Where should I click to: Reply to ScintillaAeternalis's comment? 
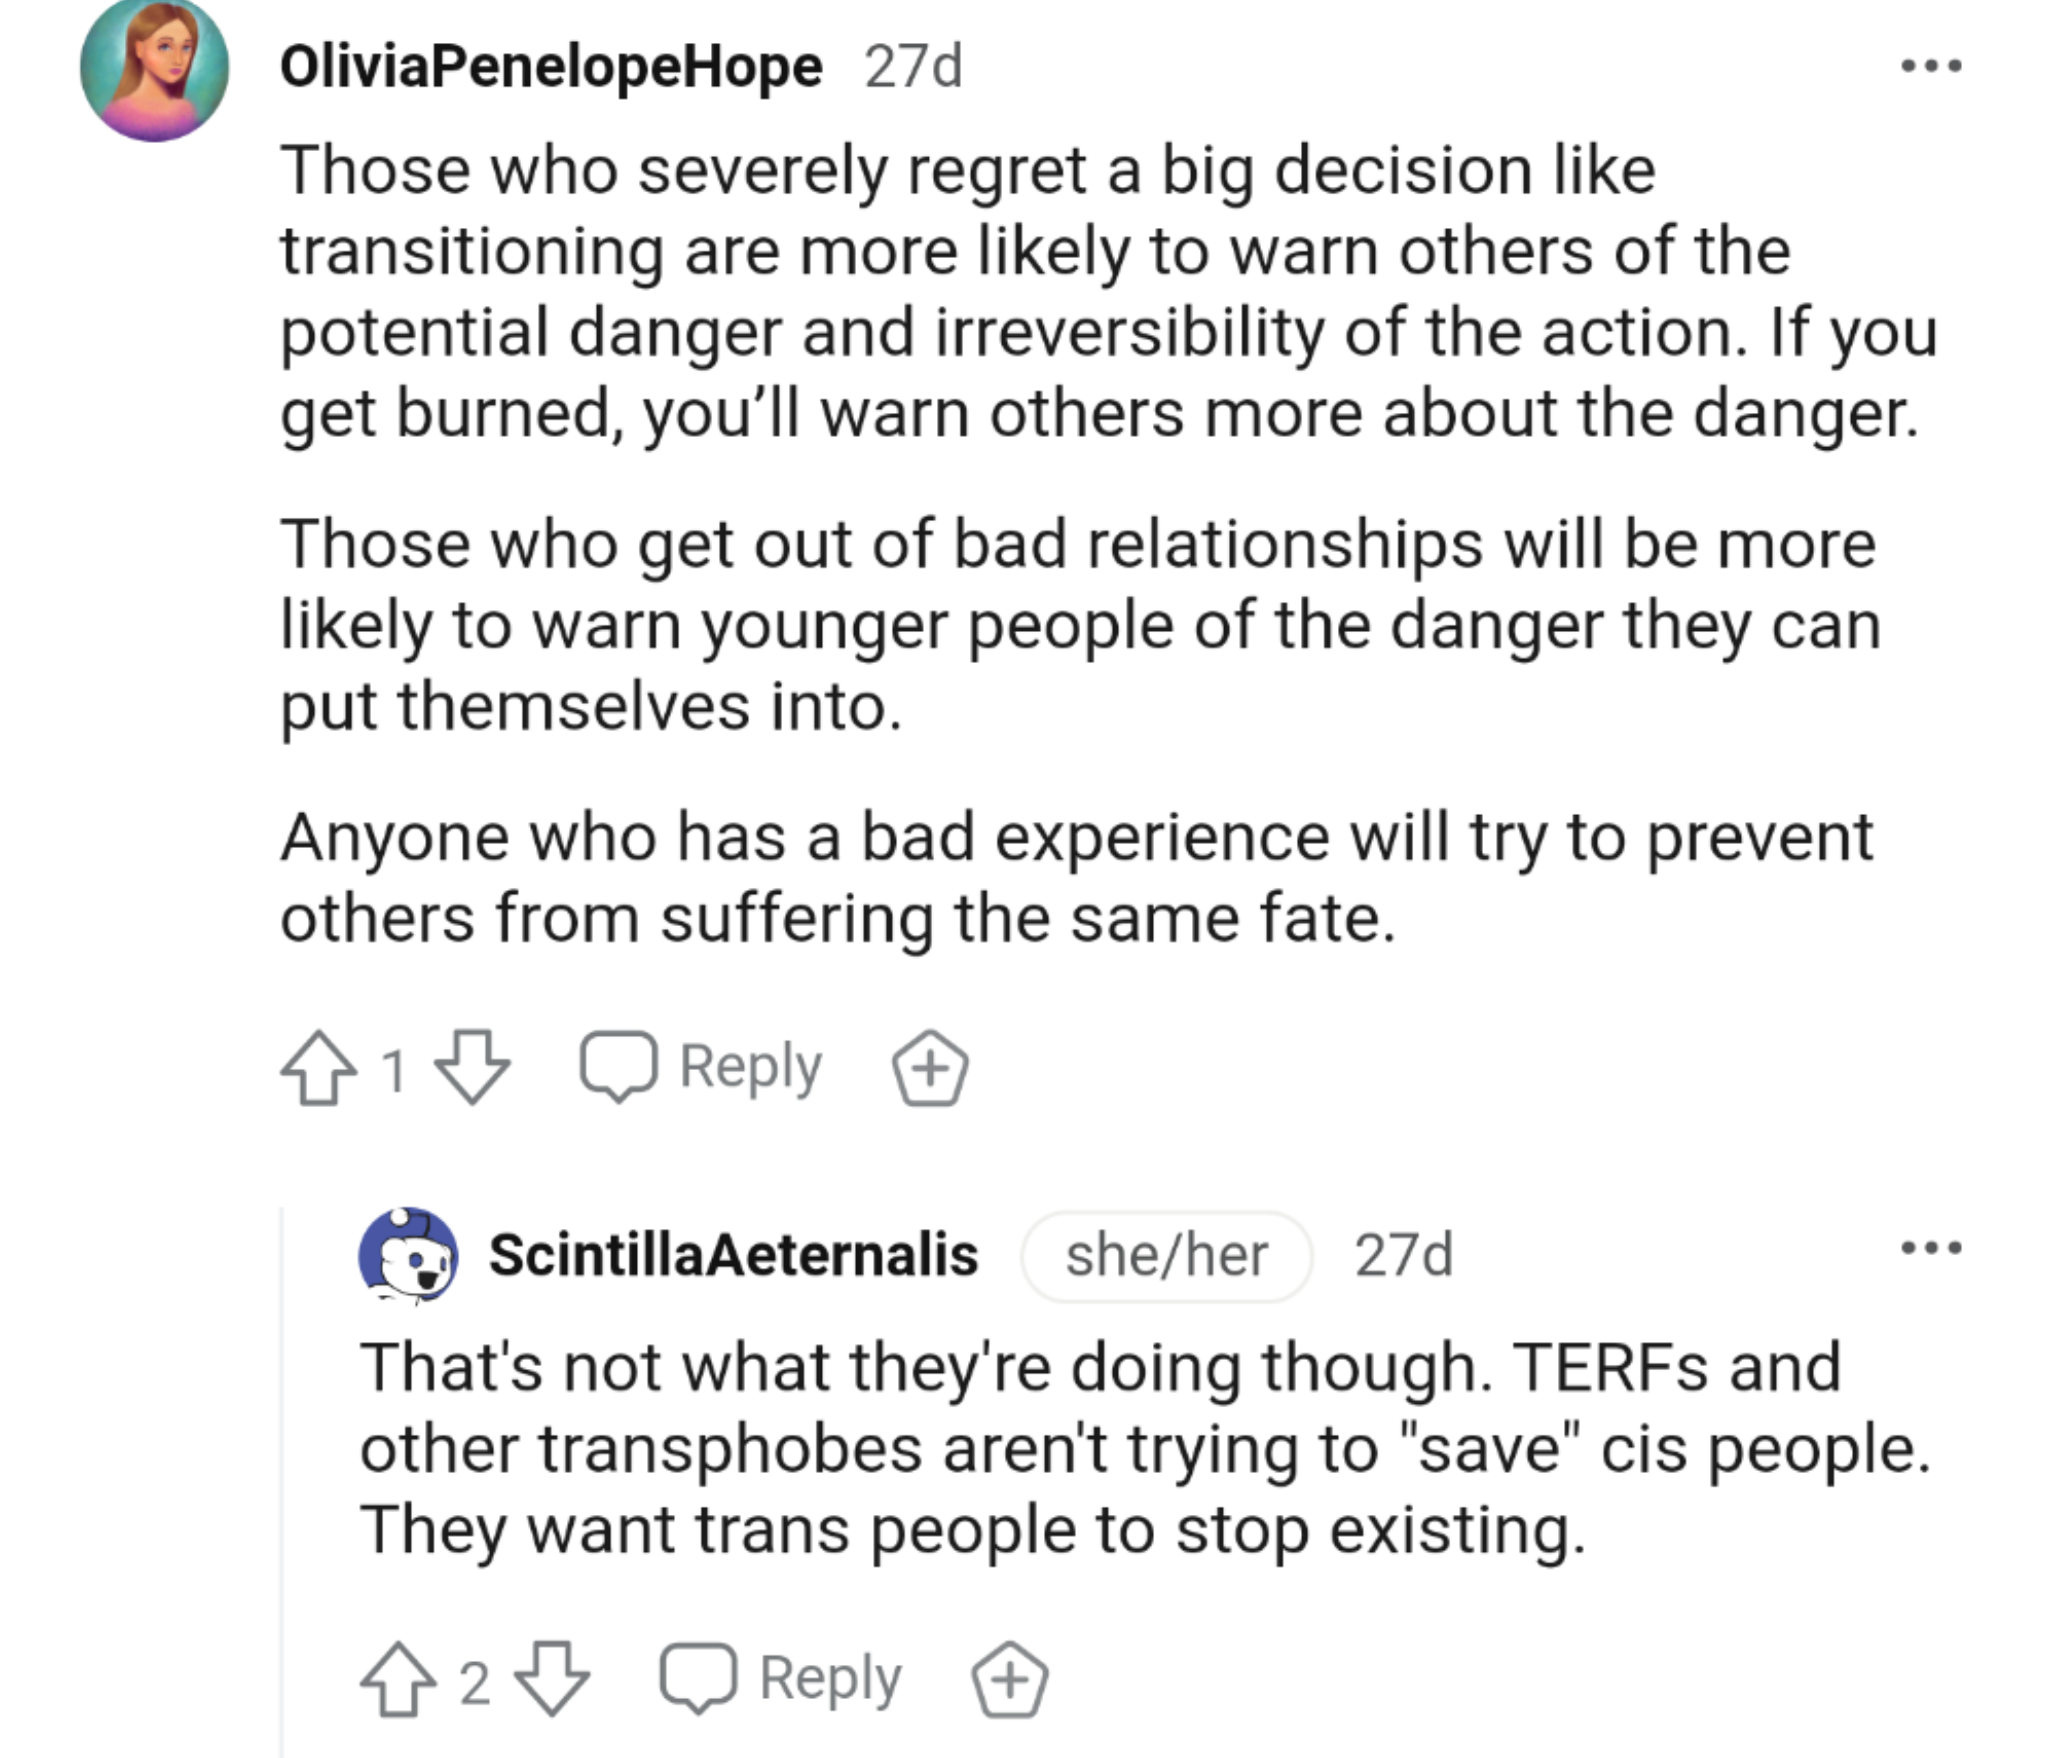click(782, 1679)
